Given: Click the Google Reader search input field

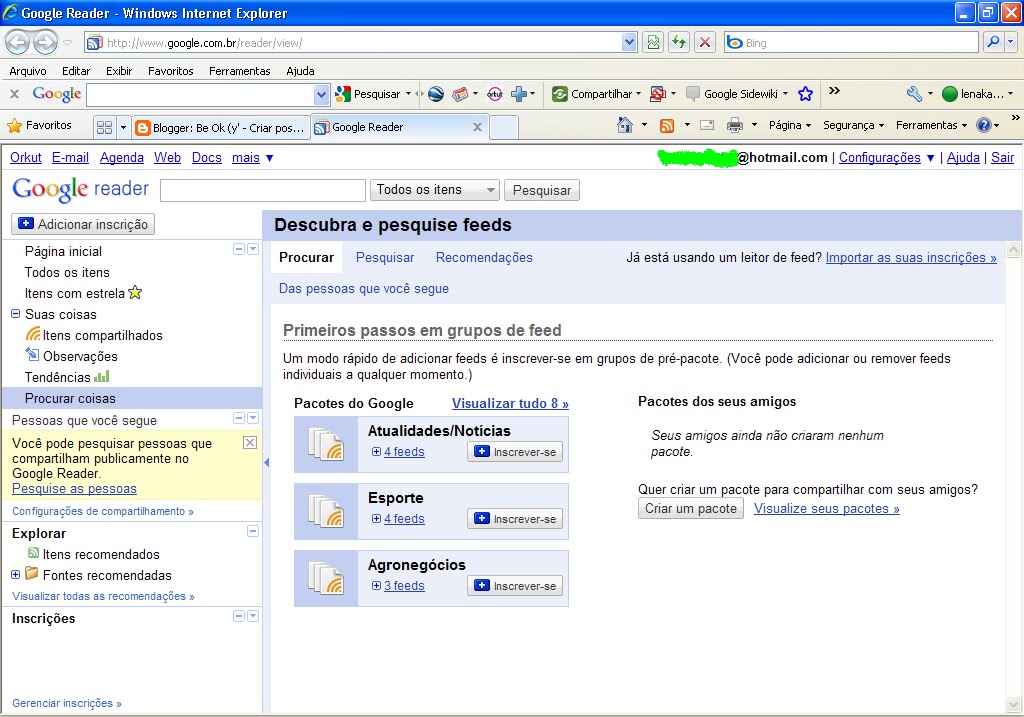Looking at the screenshot, I should [x=263, y=190].
